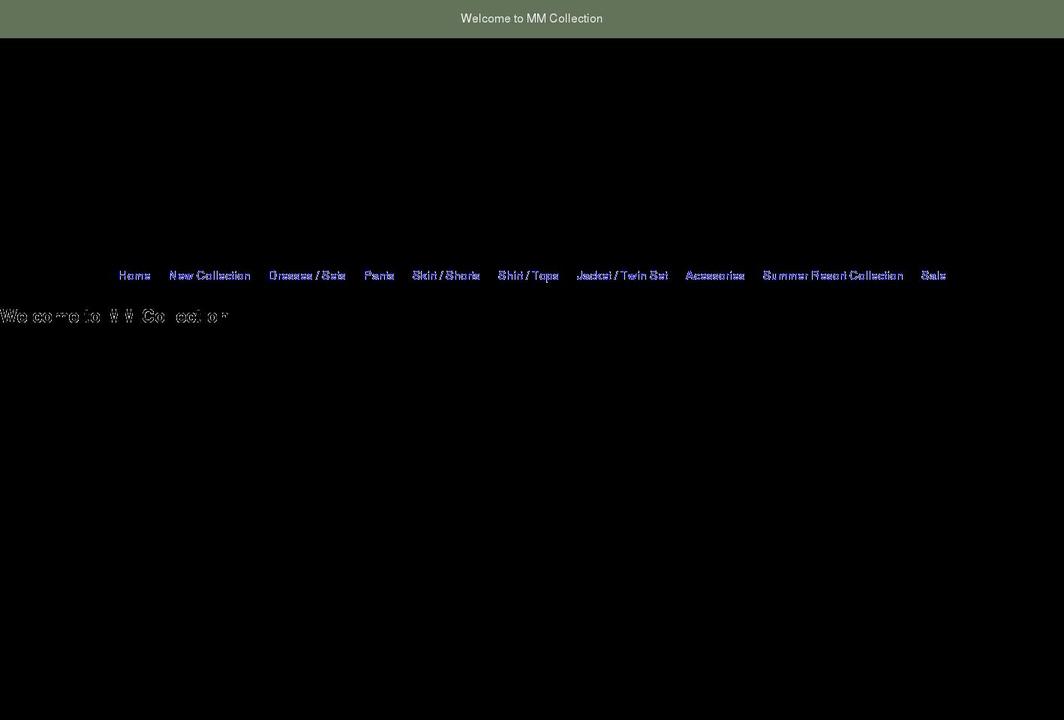Click the Accessories menu item
This screenshot has height=720, width=1064.
pyautogui.click(x=715, y=275)
